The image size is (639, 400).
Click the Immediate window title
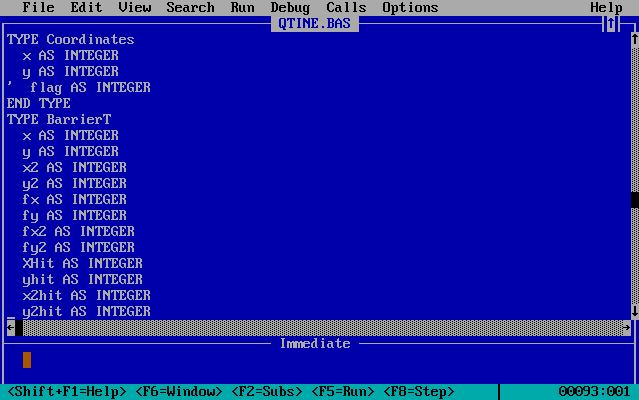[315, 343]
